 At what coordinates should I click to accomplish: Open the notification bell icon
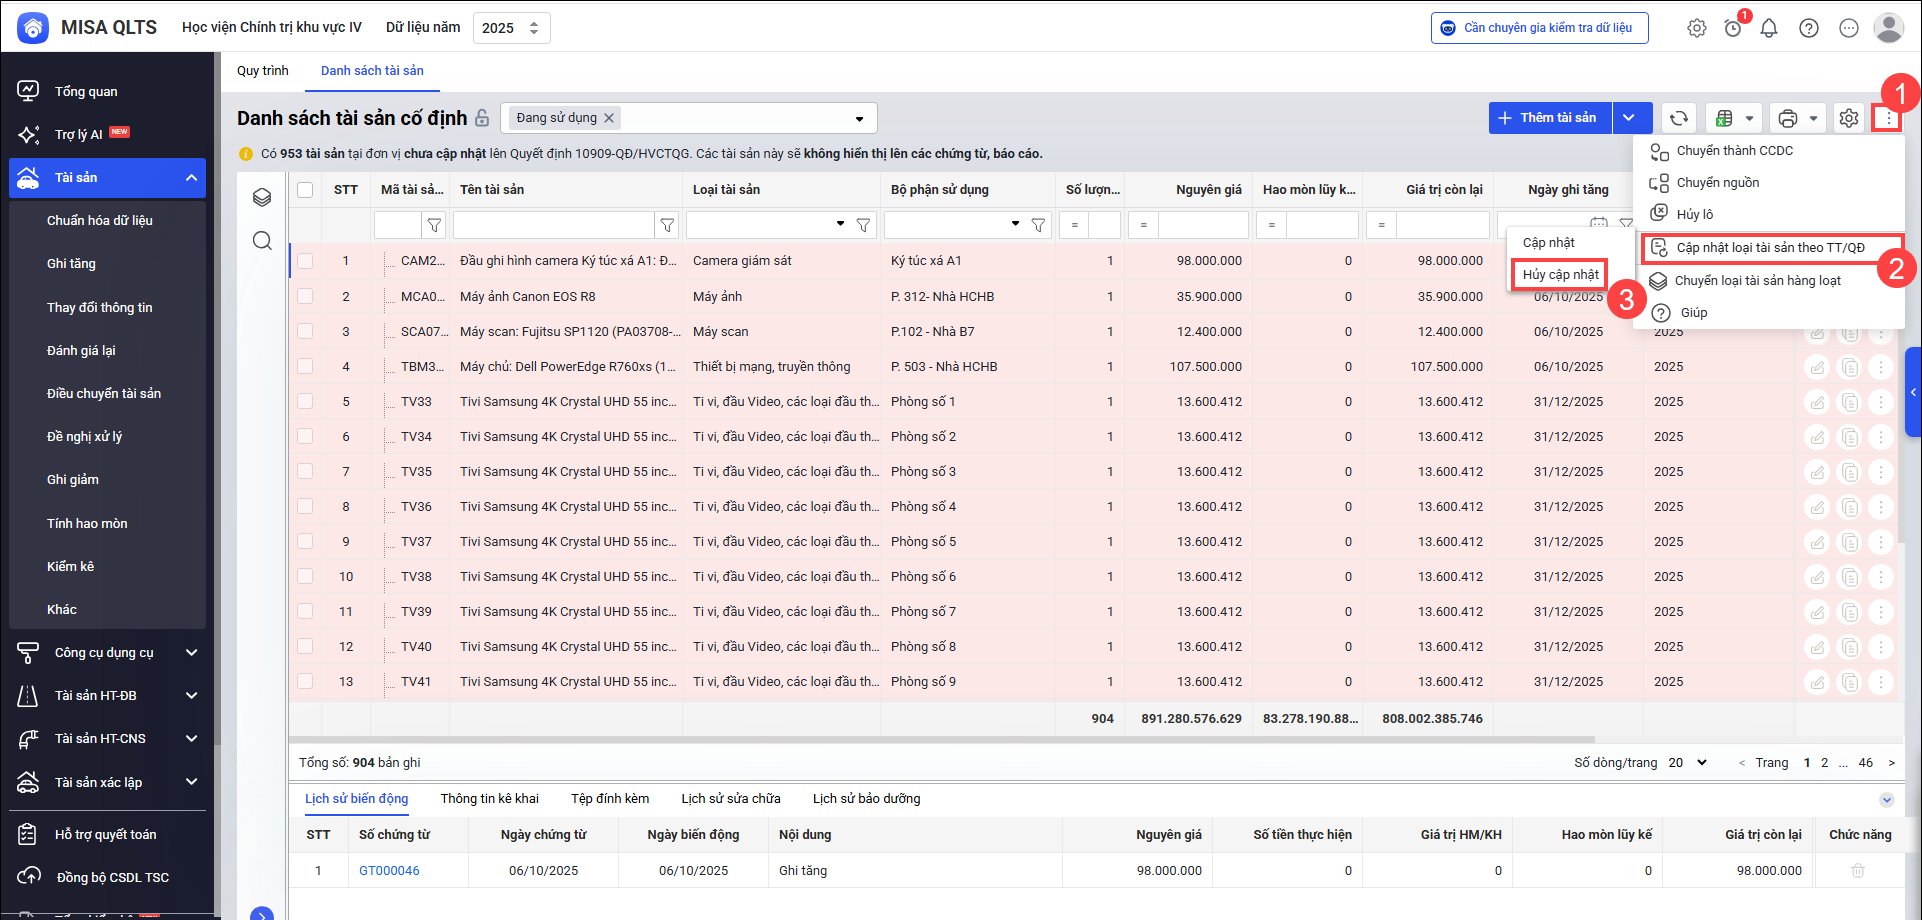pyautogui.click(x=1769, y=28)
